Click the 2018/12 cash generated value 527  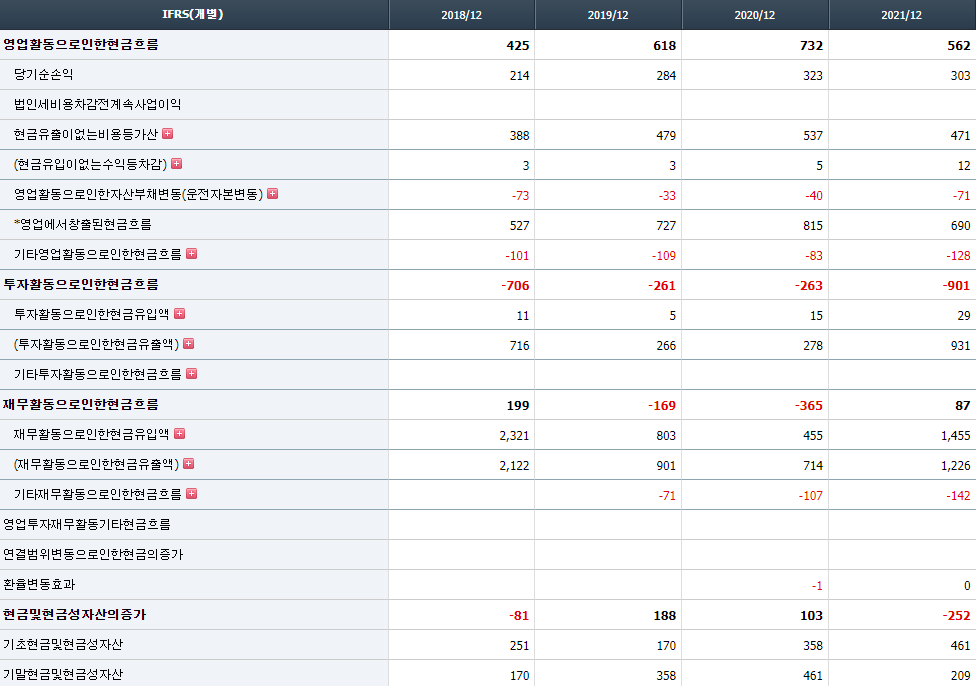pyautogui.click(x=519, y=226)
